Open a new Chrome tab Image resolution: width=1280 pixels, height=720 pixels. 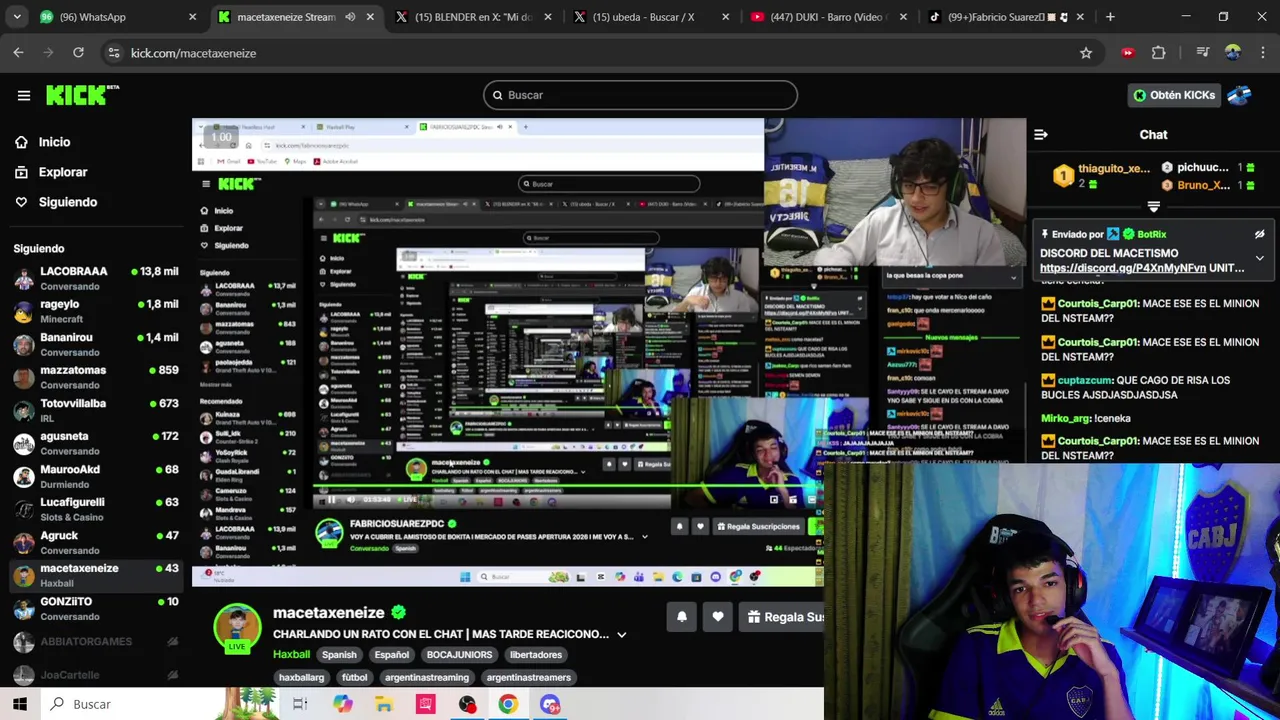click(x=1110, y=17)
